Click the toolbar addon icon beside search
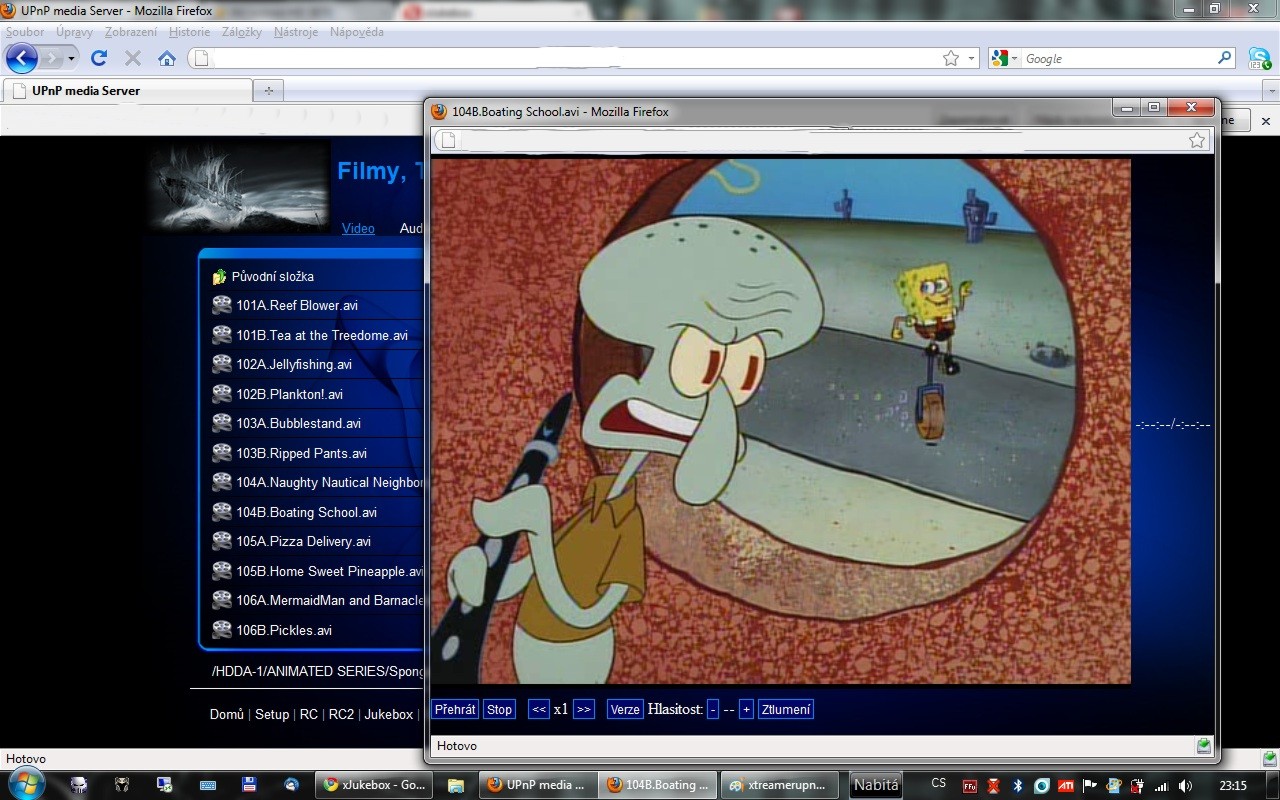This screenshot has height=800, width=1280. (1259, 58)
